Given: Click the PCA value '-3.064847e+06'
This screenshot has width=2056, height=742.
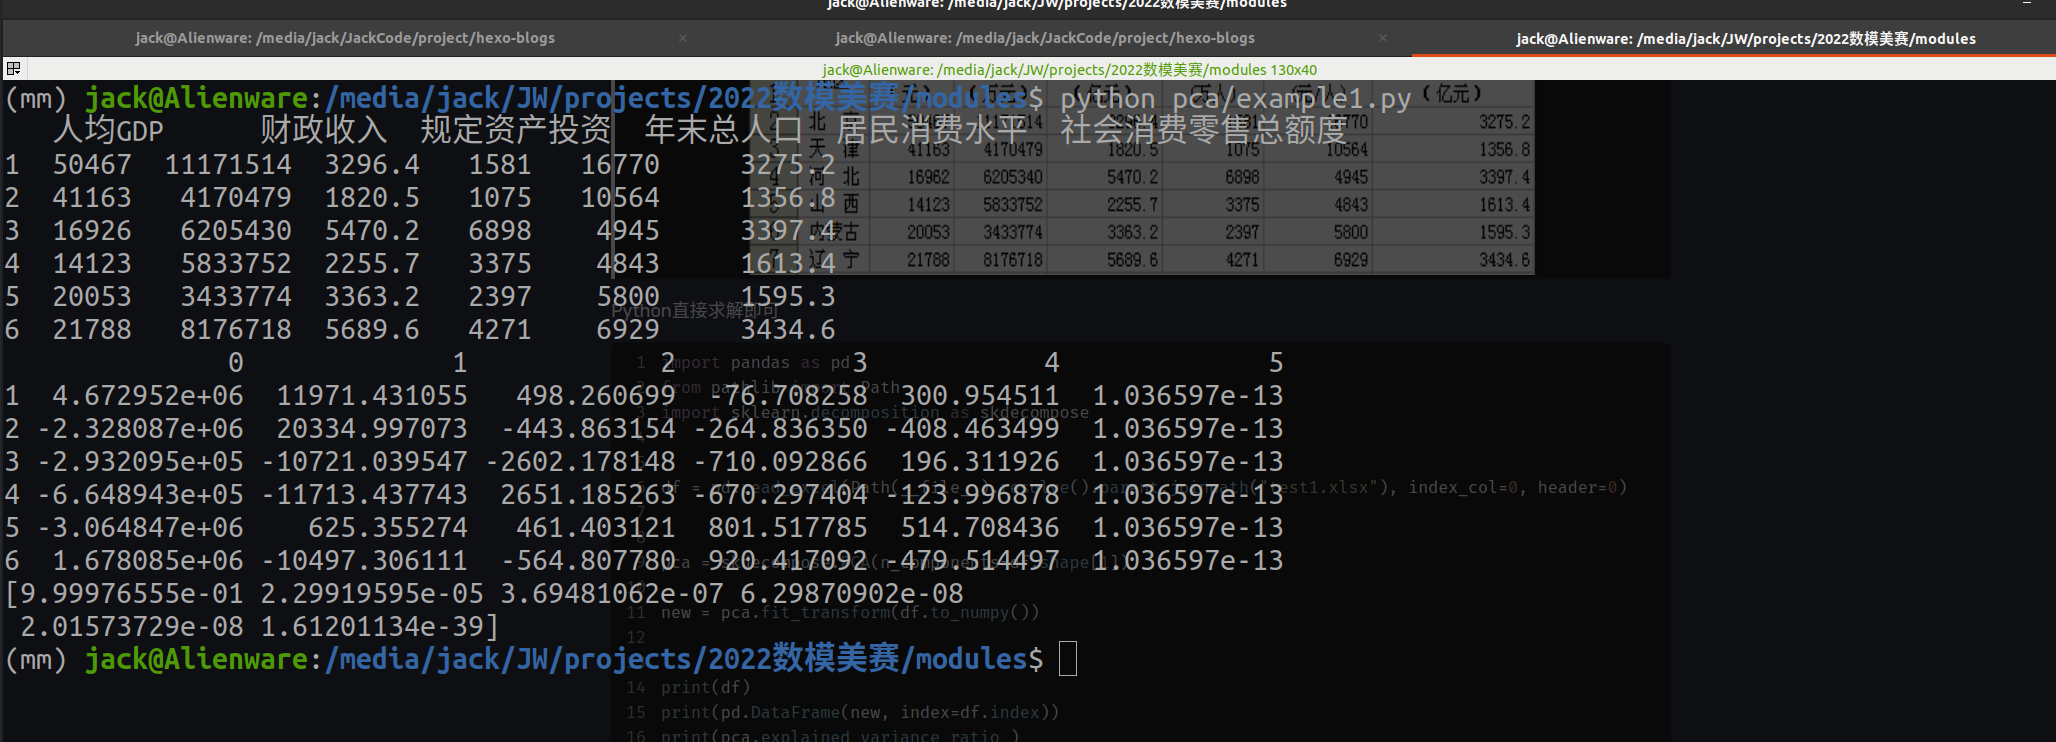Looking at the screenshot, I should (x=140, y=527).
